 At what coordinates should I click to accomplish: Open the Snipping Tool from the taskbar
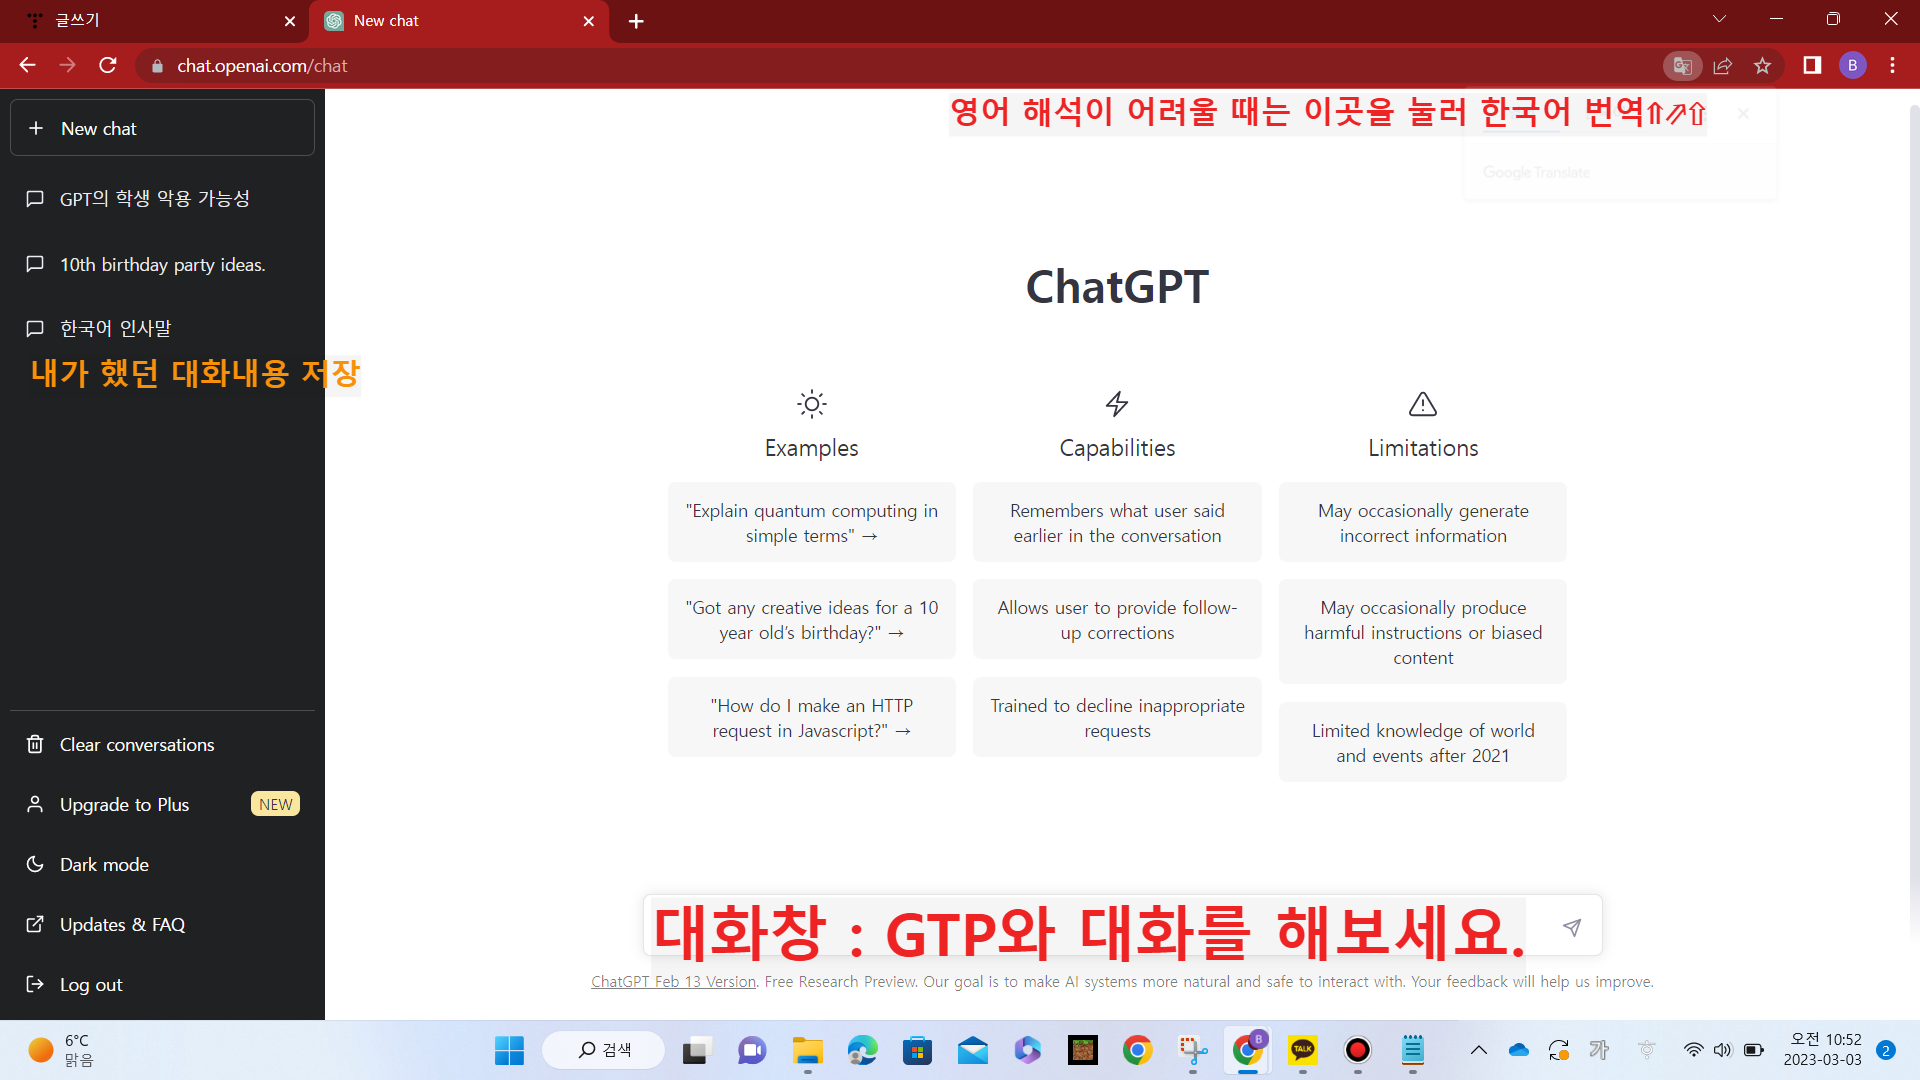(1192, 1050)
